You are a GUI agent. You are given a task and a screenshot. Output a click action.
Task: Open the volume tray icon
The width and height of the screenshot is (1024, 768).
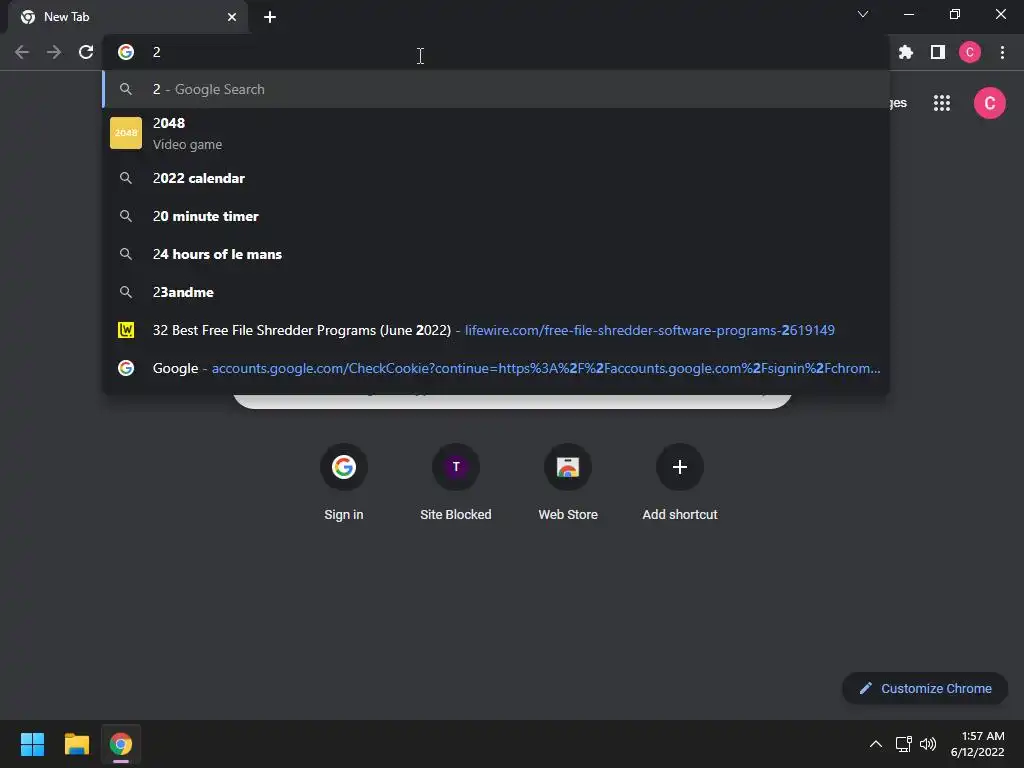(x=928, y=744)
